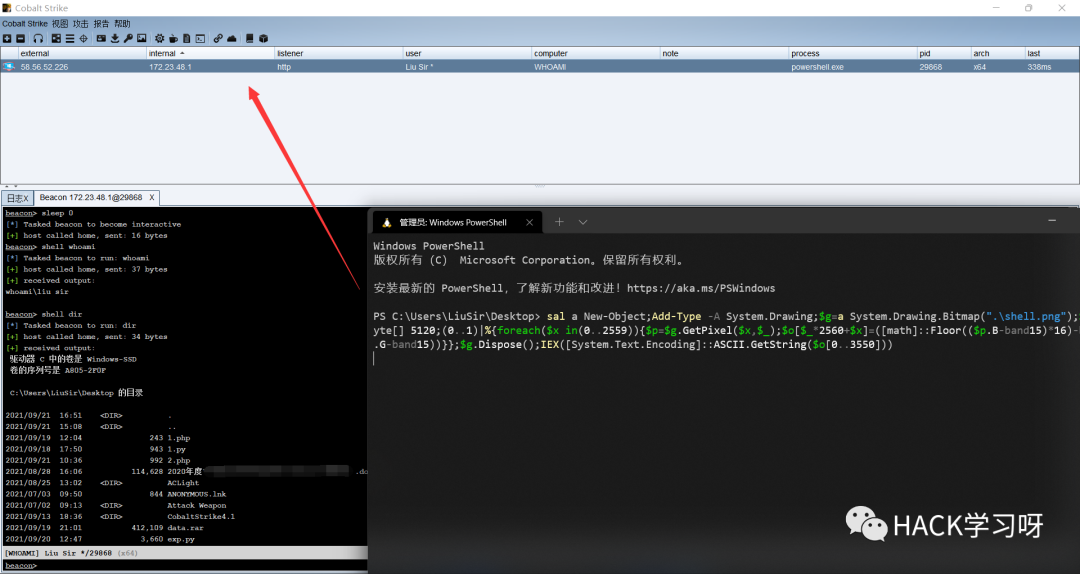Open the 攻击 menu
Screen dimensions: 1080x574
click(x=81, y=24)
